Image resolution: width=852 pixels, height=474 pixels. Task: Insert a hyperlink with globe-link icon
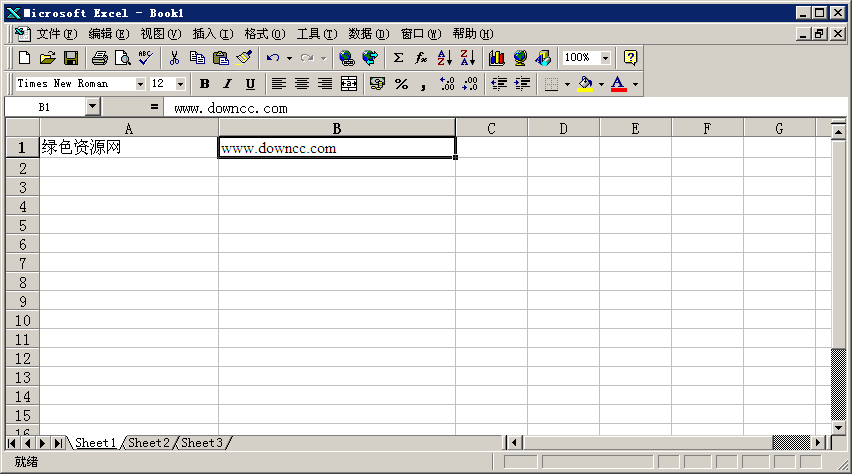pos(347,58)
